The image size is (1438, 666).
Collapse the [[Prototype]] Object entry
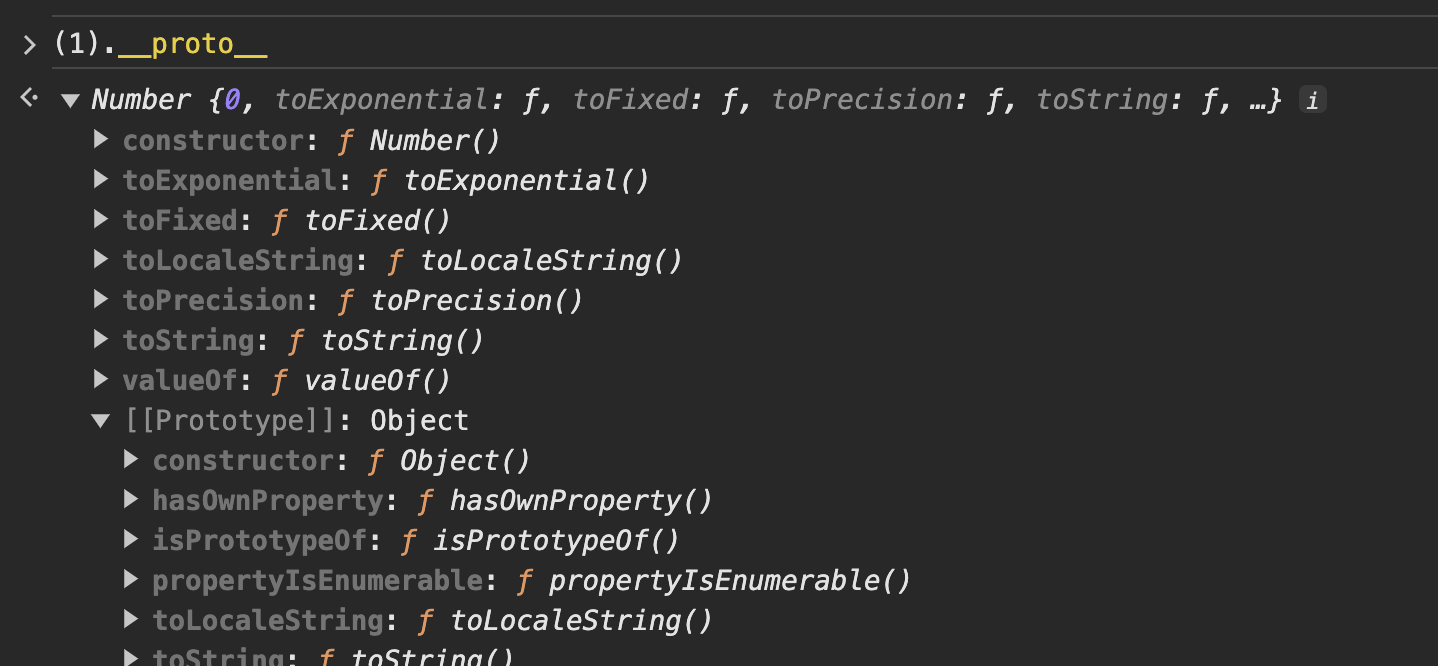[x=100, y=420]
